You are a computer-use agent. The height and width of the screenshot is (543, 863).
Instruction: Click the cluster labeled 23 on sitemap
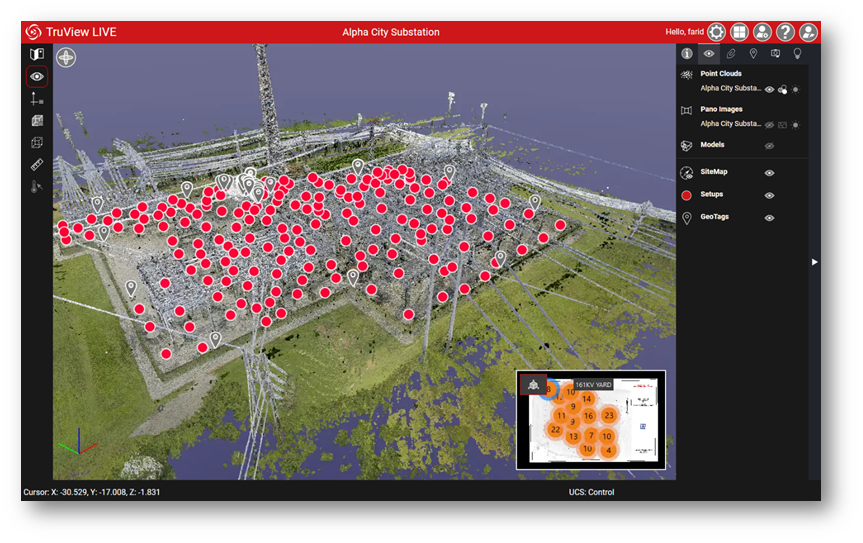[608, 415]
